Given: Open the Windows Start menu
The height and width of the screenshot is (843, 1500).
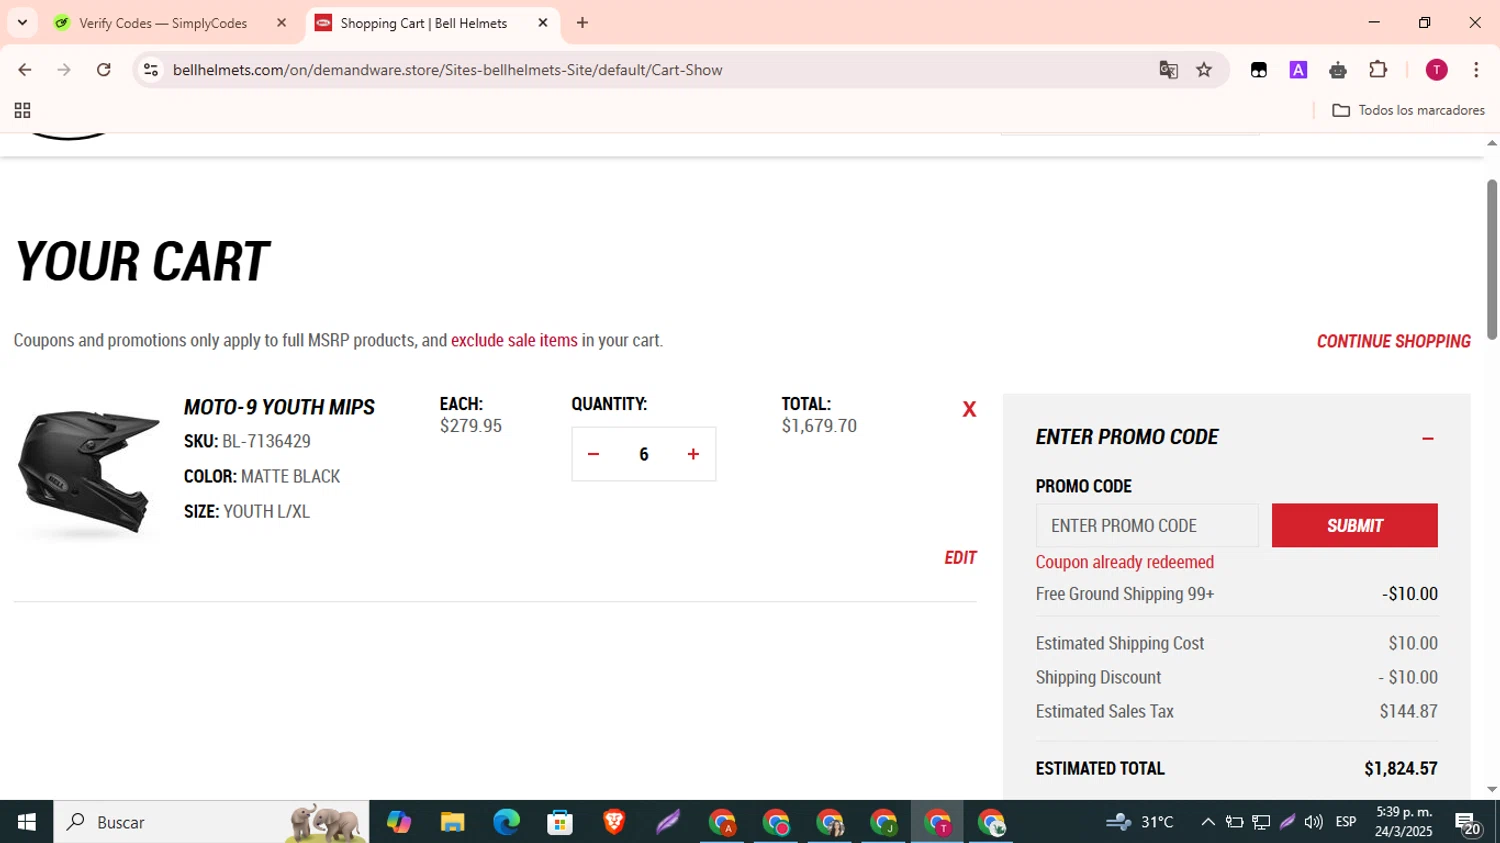Looking at the screenshot, I should (x=27, y=822).
